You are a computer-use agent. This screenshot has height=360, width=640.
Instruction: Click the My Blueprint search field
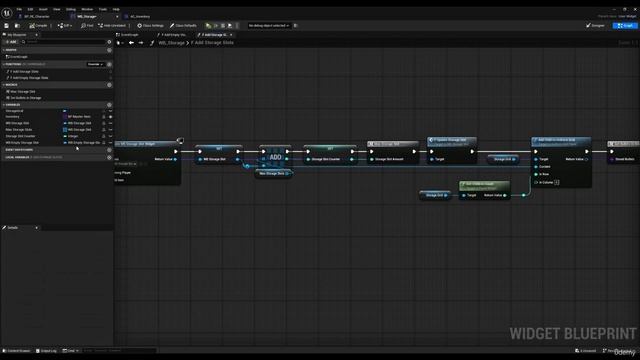[x=63, y=42]
